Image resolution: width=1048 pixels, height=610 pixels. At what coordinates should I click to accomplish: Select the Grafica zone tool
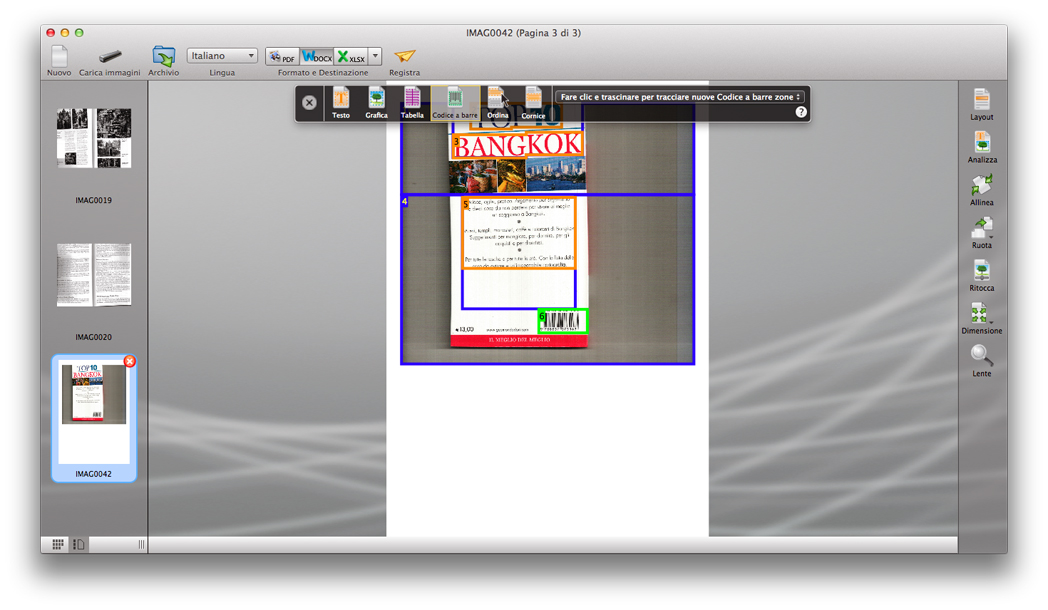coord(376,103)
